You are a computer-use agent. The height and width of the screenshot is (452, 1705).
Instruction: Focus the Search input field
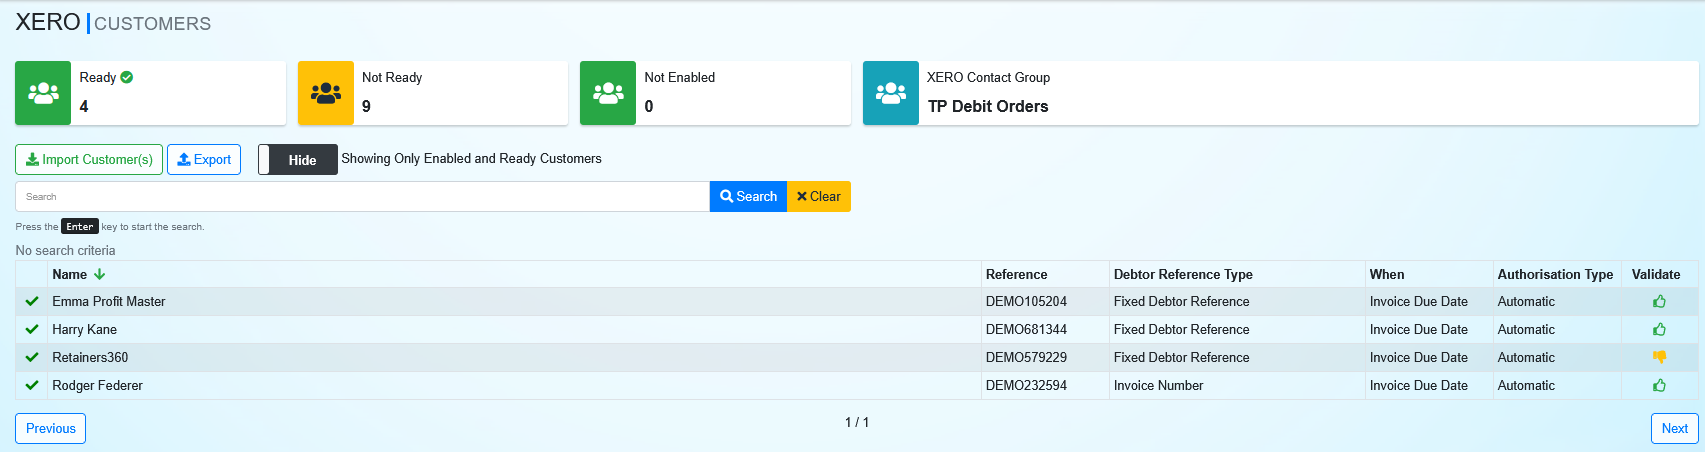point(362,196)
